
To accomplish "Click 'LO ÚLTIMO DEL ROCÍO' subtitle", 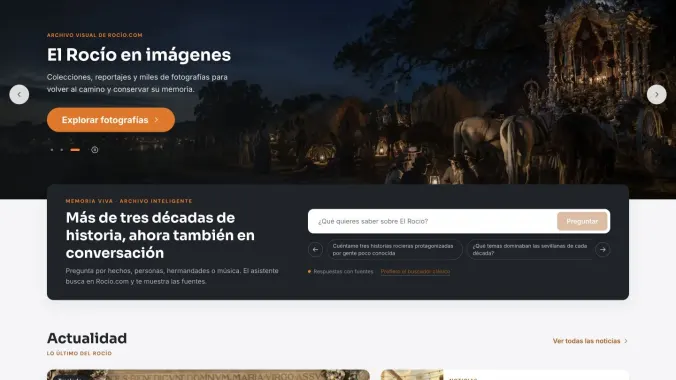I will click(x=79, y=353).
